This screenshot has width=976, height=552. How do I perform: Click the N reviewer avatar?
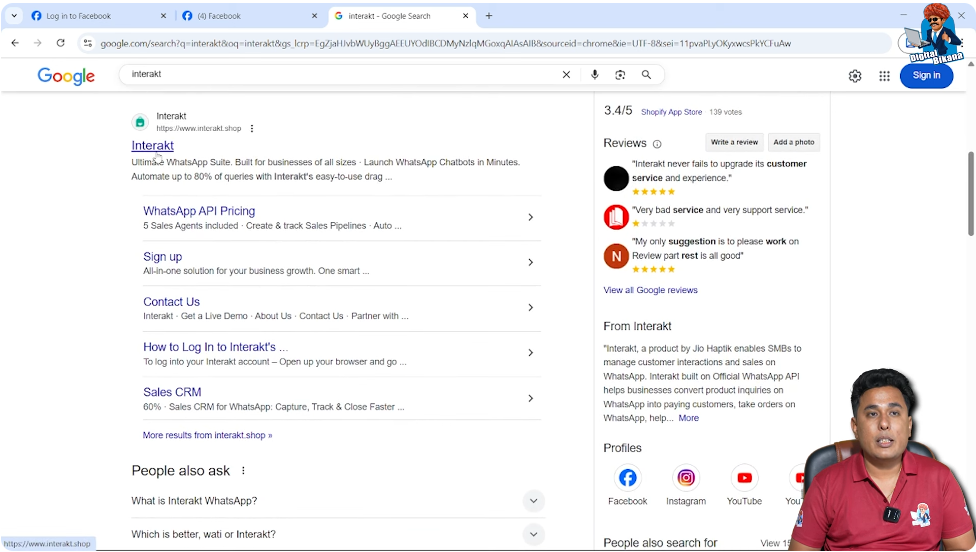[x=616, y=256]
